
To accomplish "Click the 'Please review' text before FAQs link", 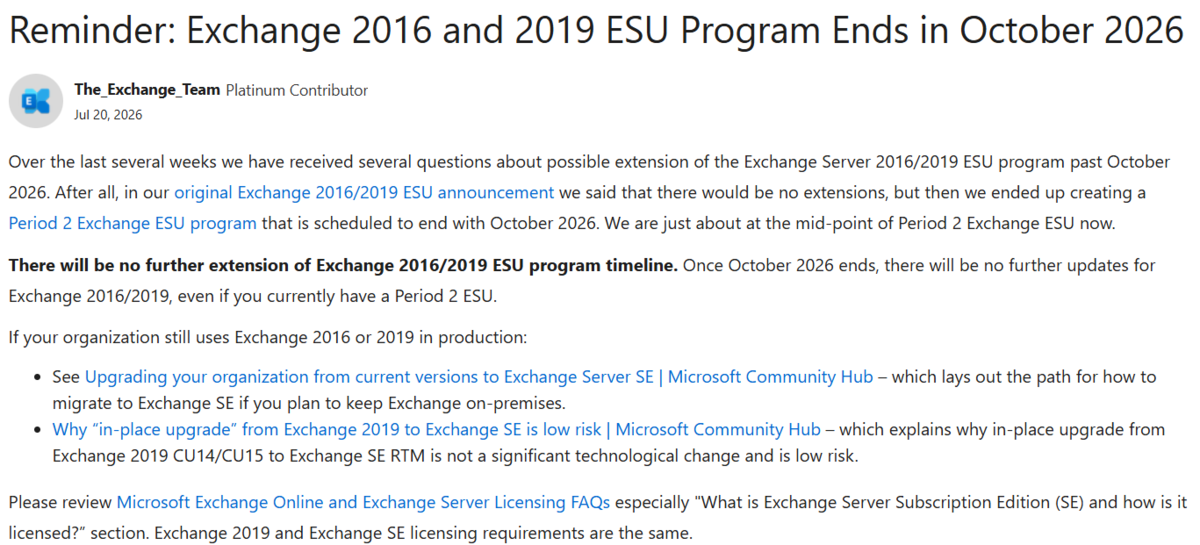I will [x=60, y=501].
